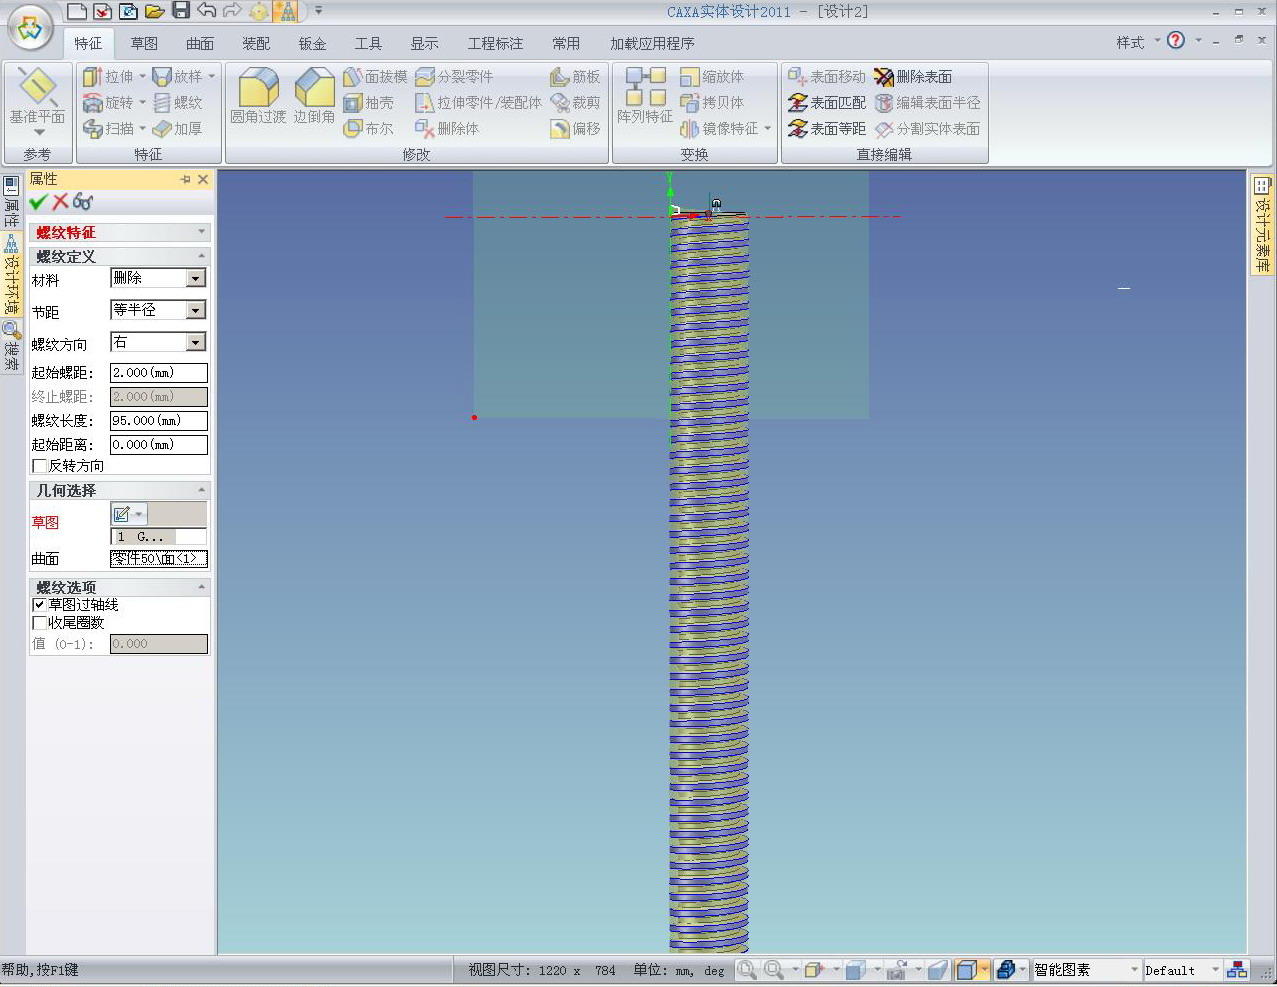Collapse the 螺纹选项 section
Image resolution: width=1277 pixels, height=987 pixels.
[x=201, y=588]
